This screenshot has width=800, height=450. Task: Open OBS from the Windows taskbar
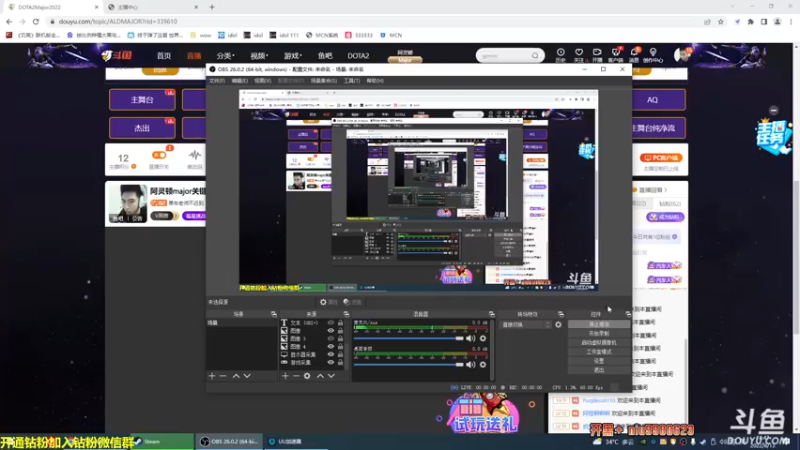tap(229, 442)
